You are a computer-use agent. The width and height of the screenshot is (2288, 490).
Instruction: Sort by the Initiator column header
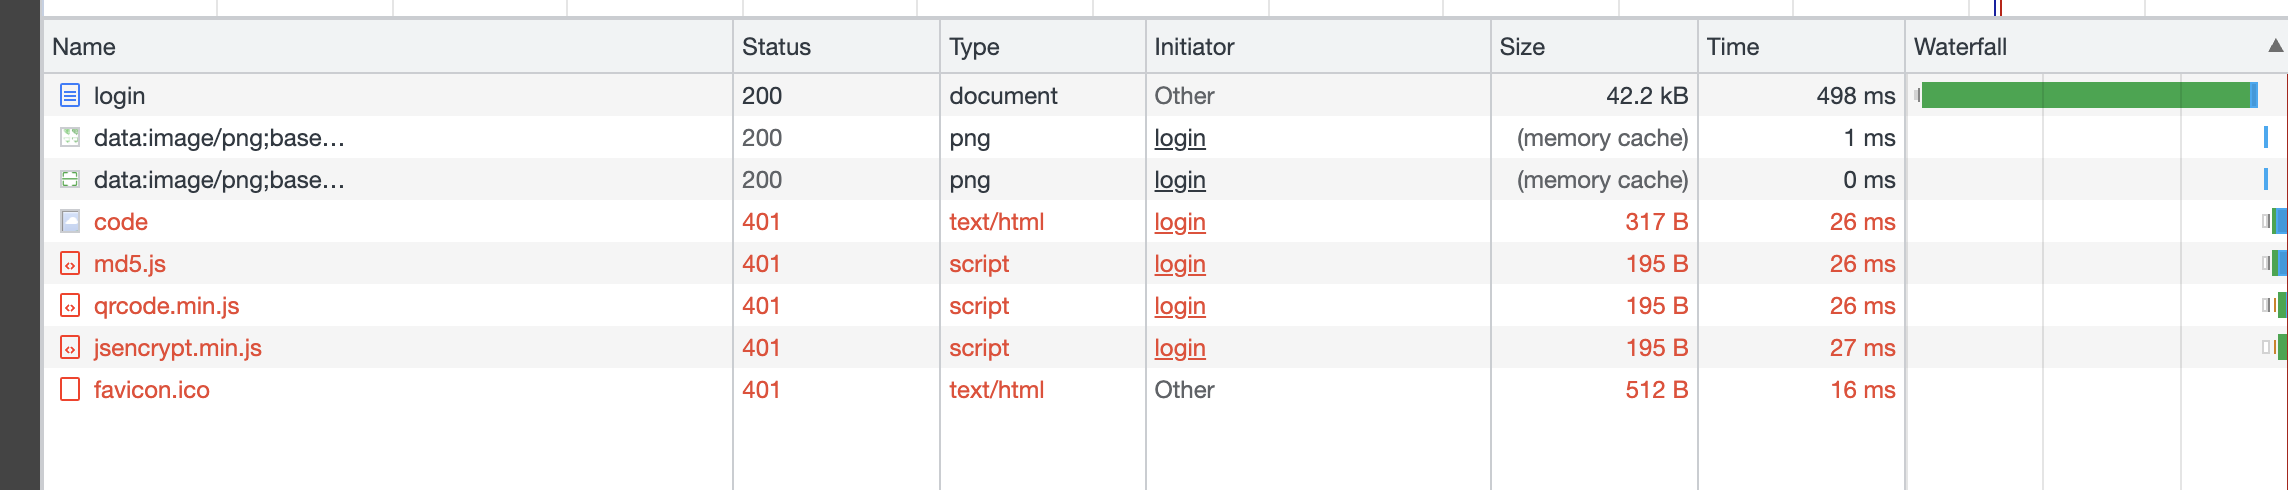click(1194, 47)
